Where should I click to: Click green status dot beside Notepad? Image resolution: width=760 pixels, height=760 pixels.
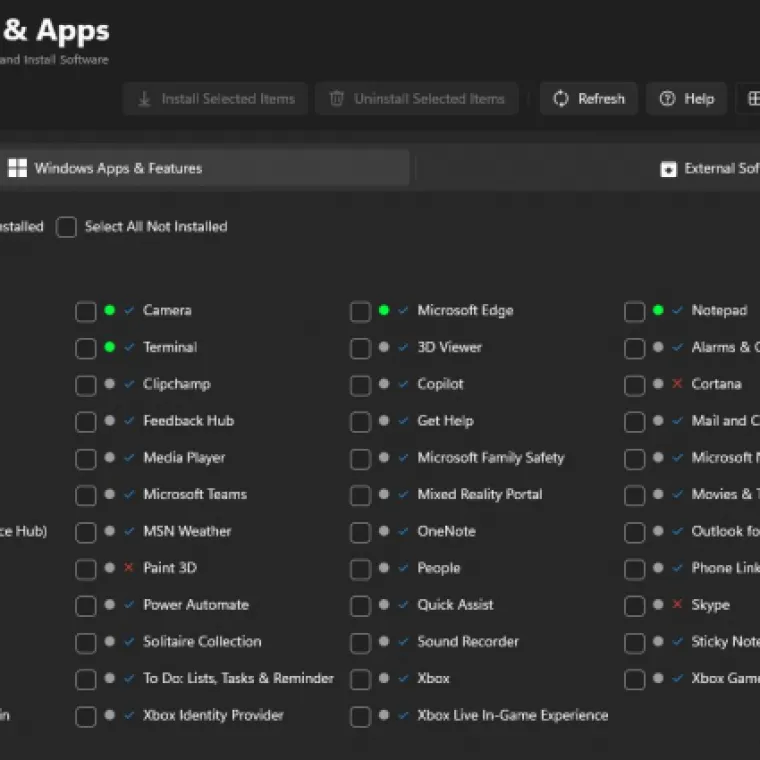click(658, 310)
